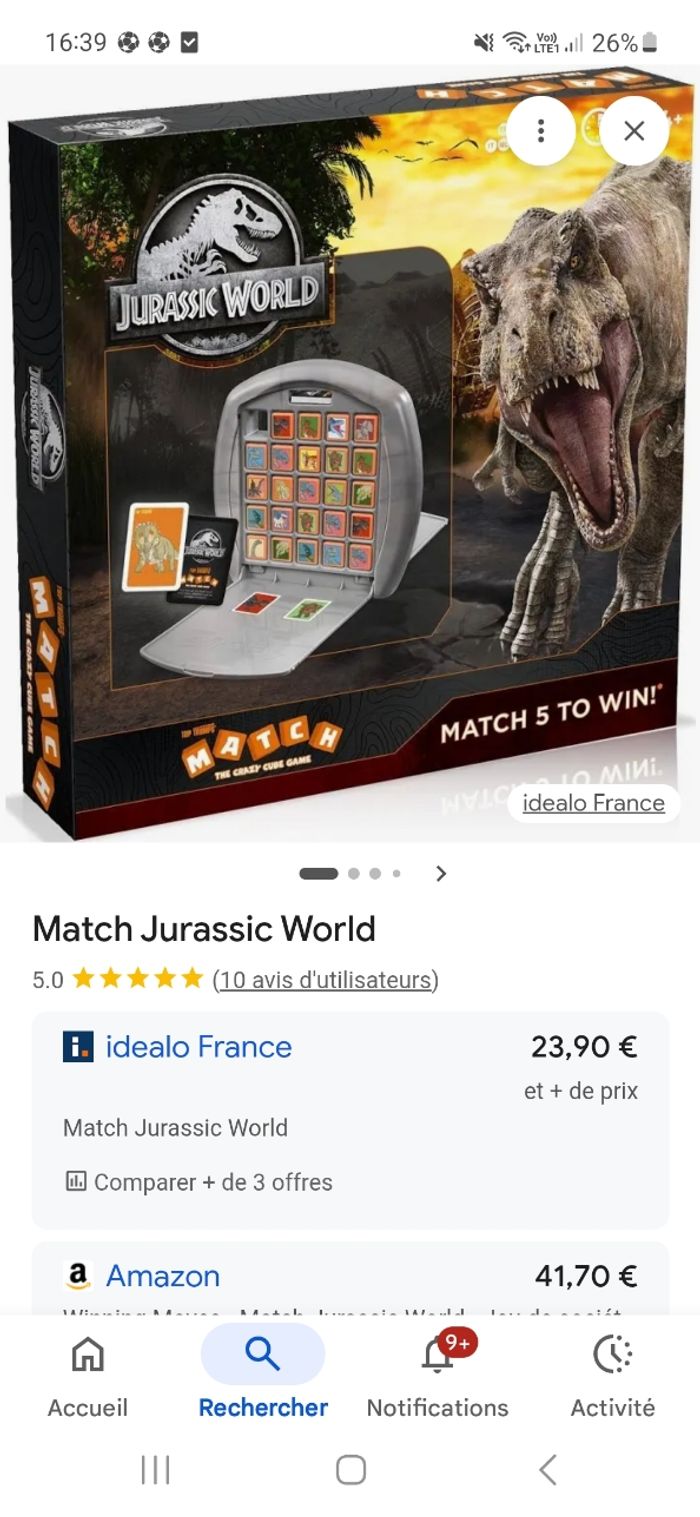Tap the Comparer chart icon
700x1517 pixels.
click(x=75, y=1182)
